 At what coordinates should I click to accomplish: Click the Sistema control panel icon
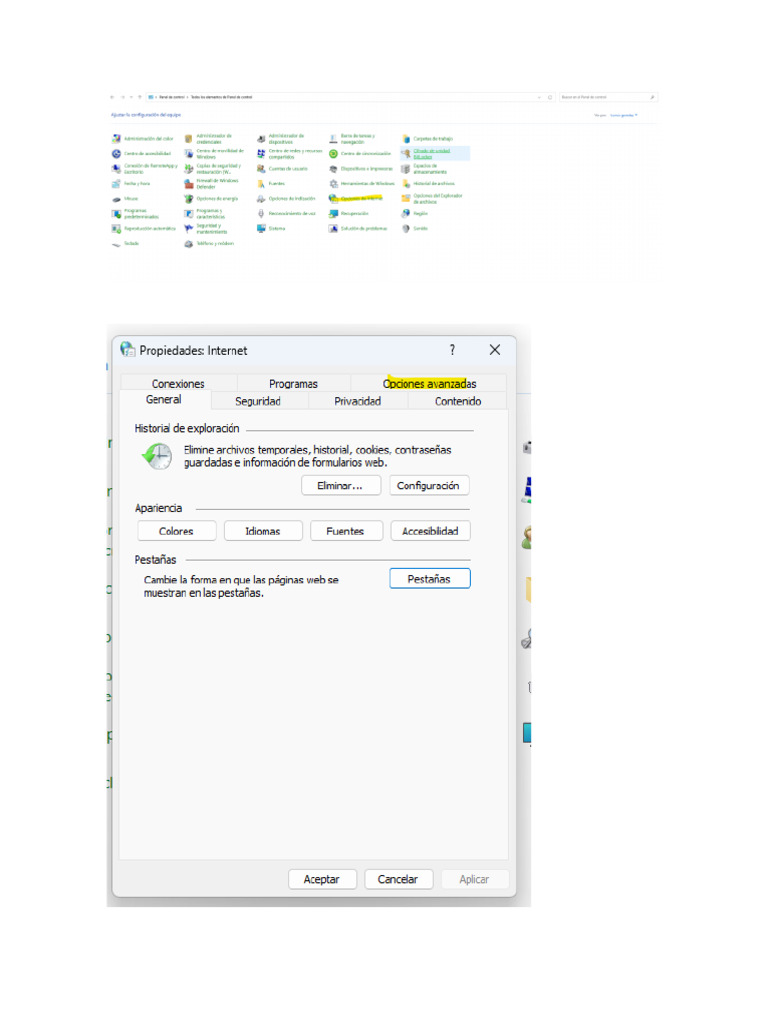tap(261, 228)
